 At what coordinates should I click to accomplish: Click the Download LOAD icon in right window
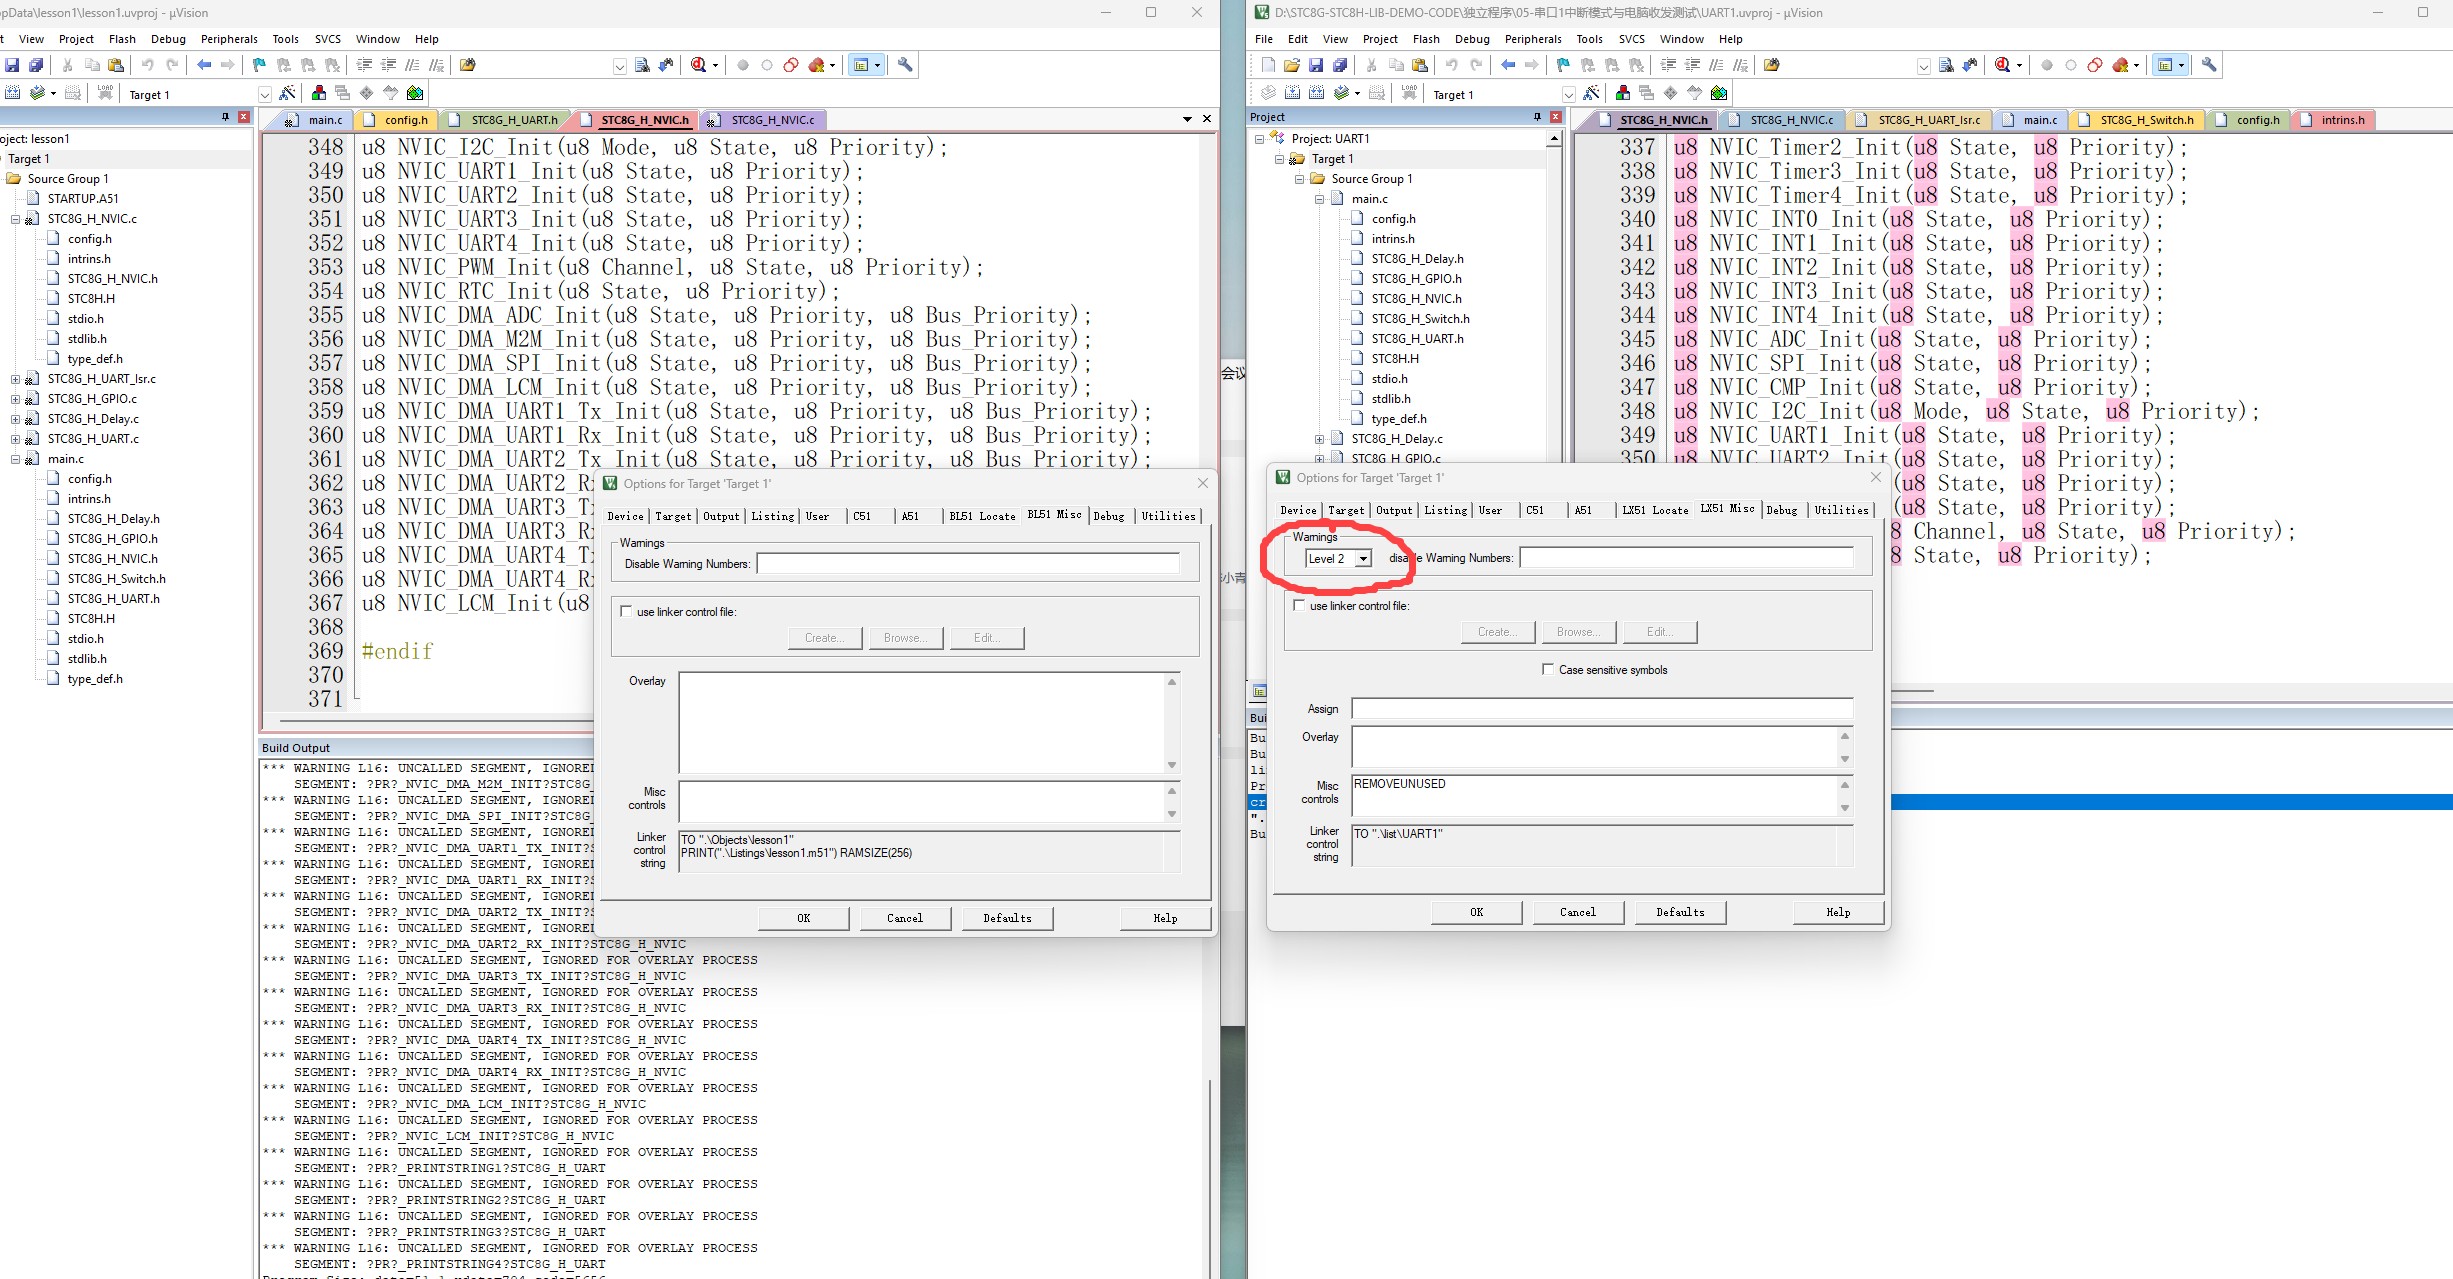pyautogui.click(x=1409, y=93)
